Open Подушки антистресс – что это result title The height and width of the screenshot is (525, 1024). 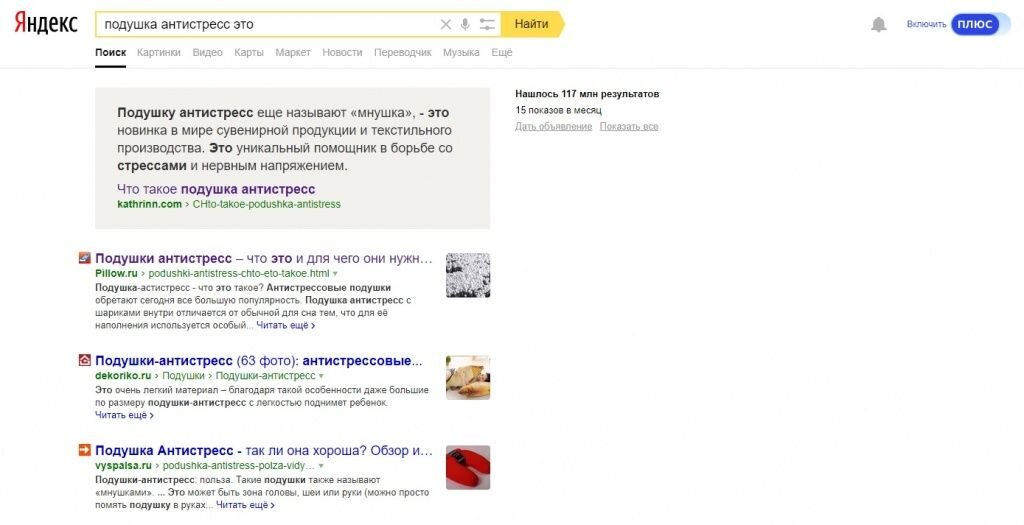point(264,259)
